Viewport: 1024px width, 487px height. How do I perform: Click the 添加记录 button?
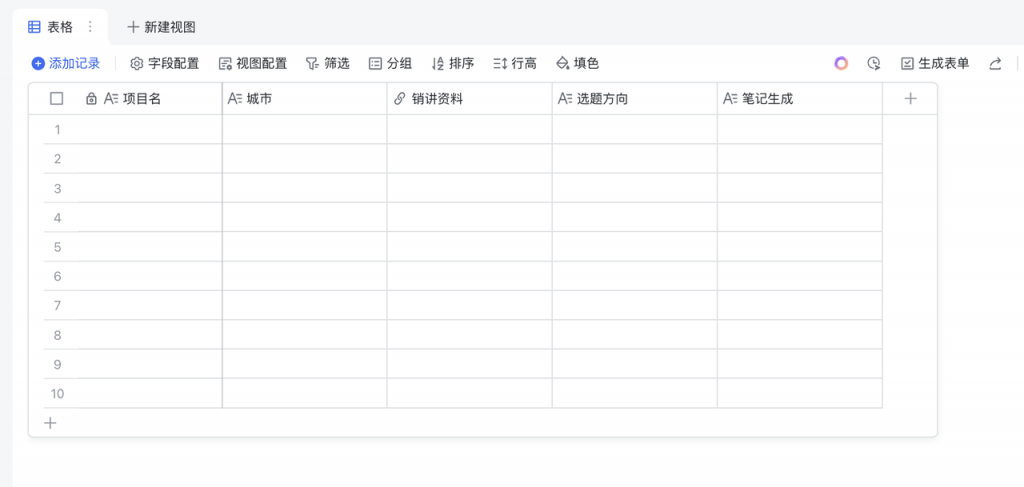[66, 63]
